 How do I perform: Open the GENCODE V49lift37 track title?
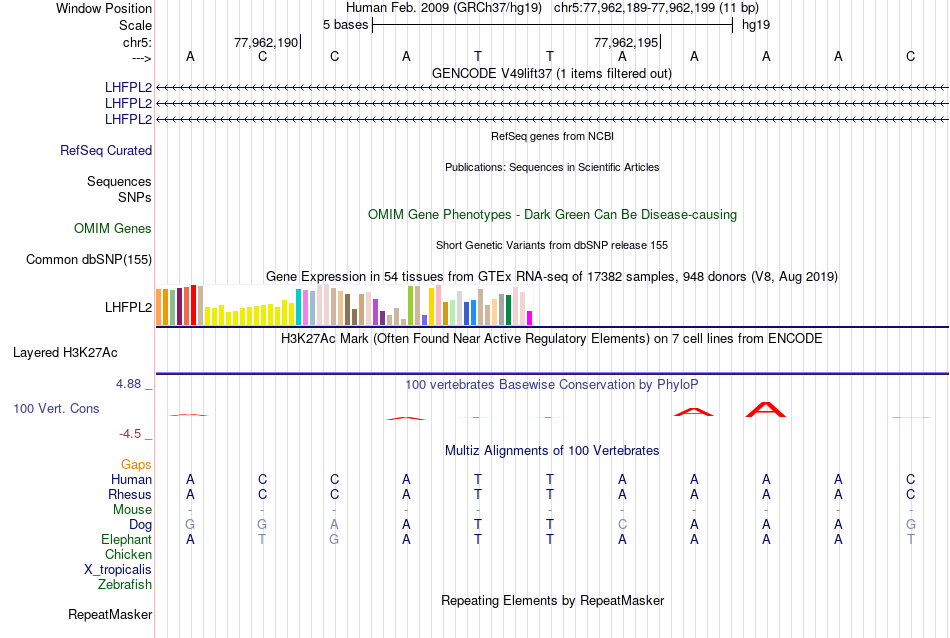[x=552, y=73]
